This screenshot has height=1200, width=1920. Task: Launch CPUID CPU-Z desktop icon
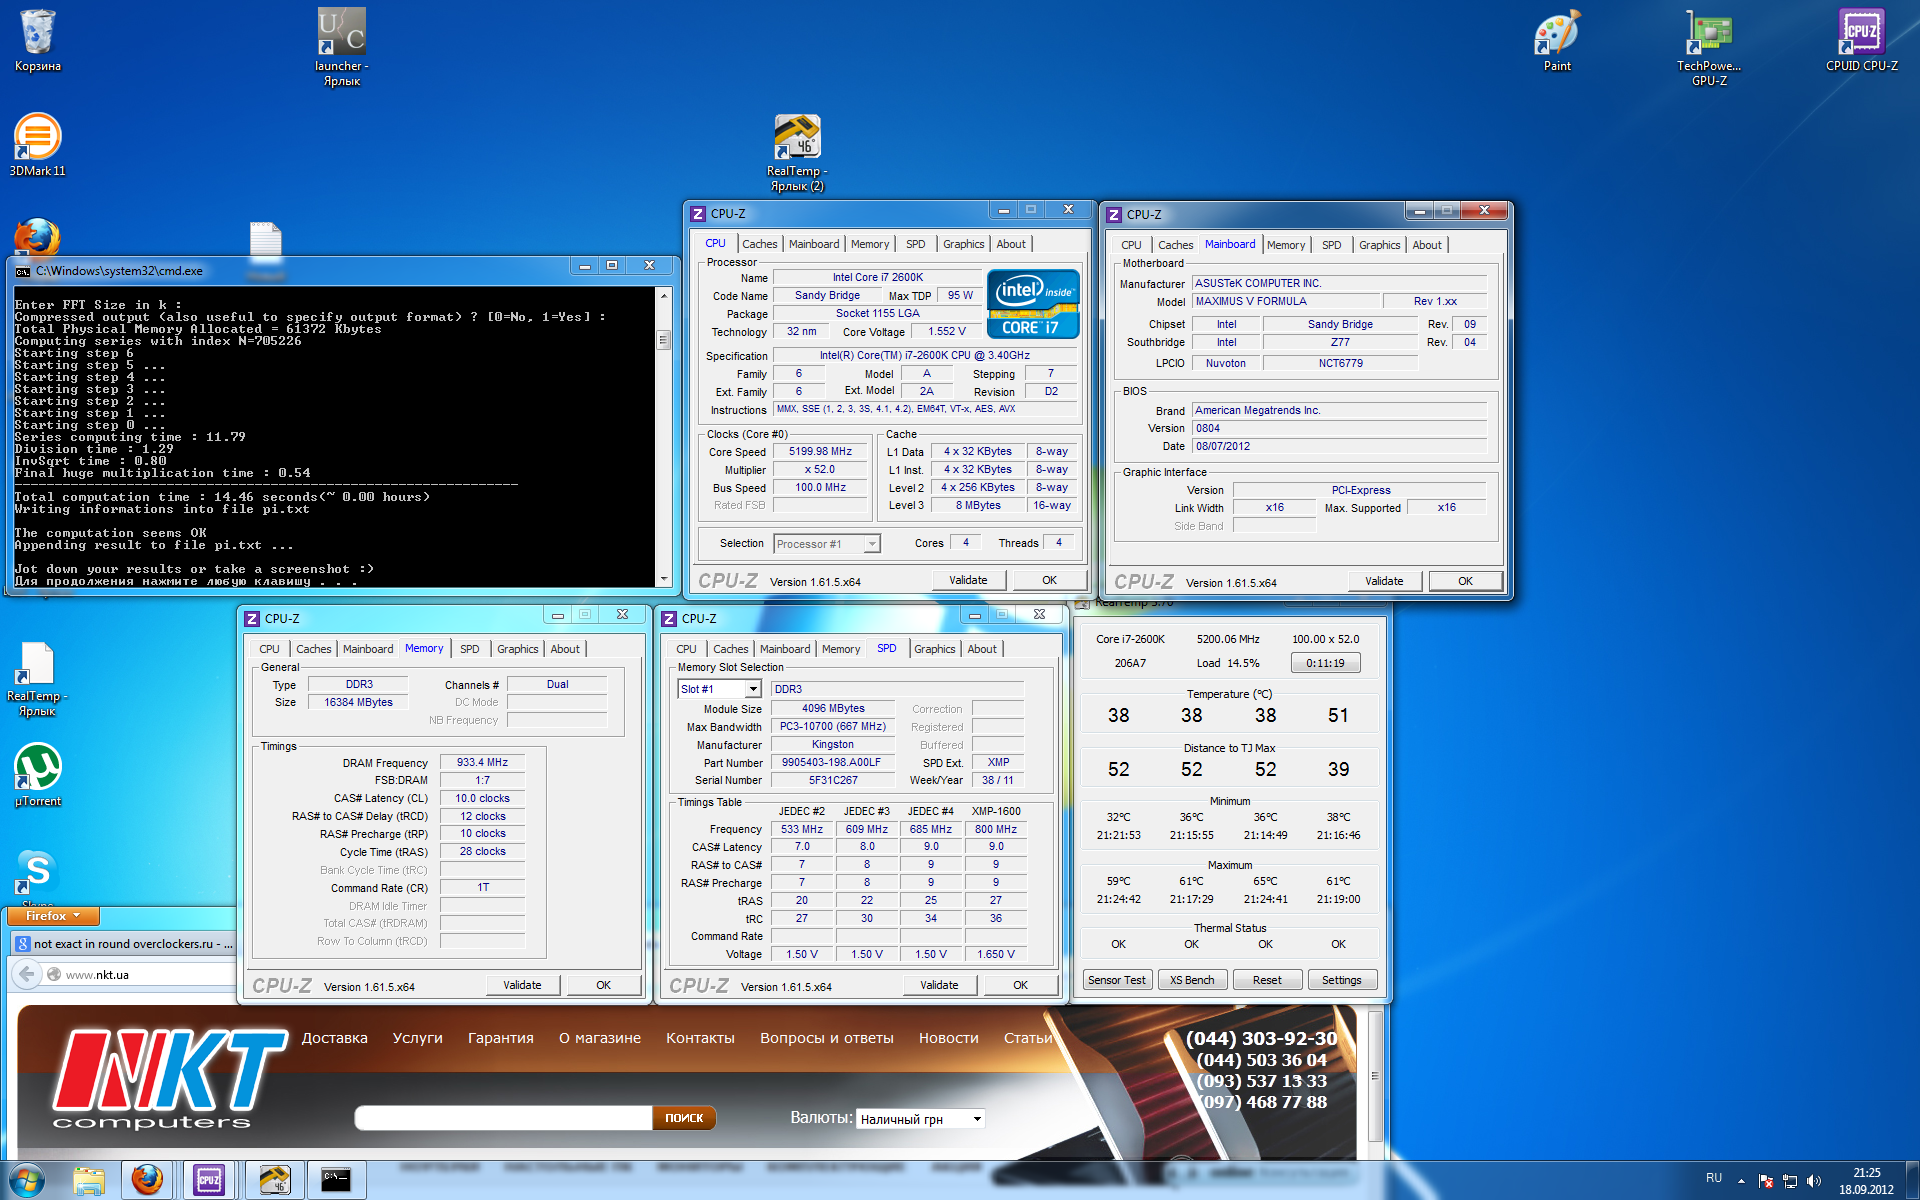(1861, 40)
